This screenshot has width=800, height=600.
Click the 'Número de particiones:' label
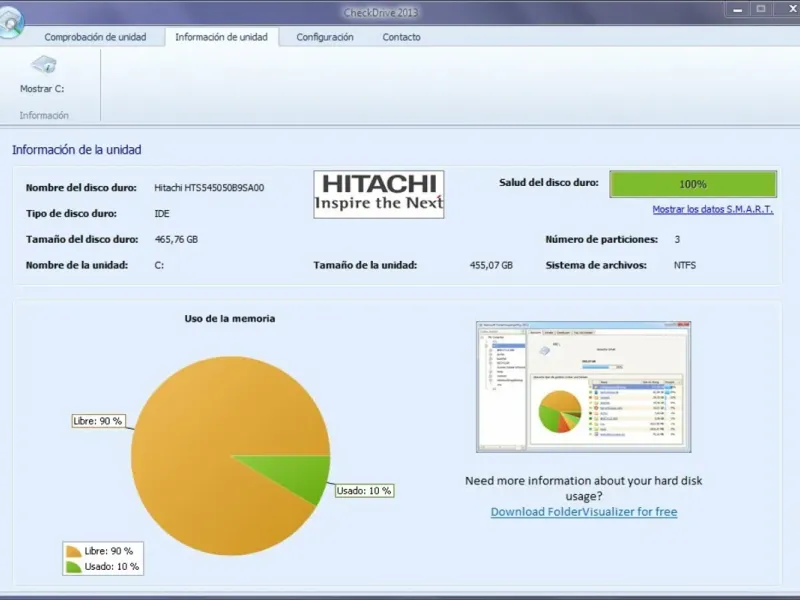coord(602,239)
